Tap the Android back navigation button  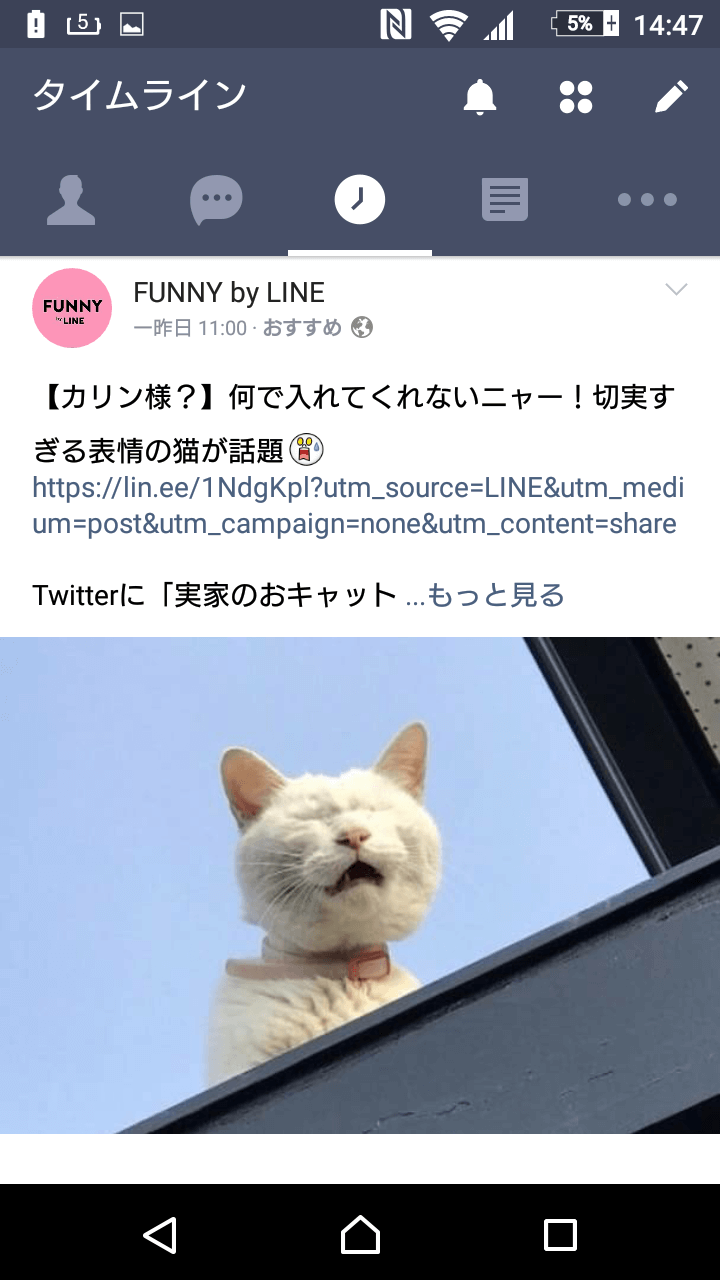[160, 1234]
